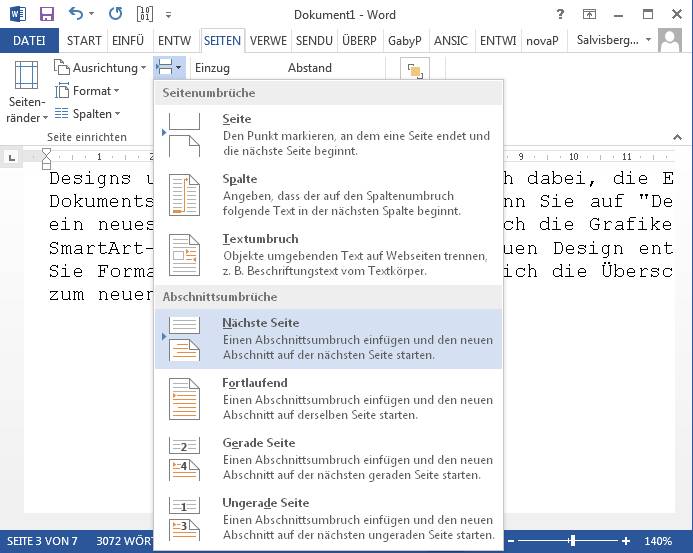The width and height of the screenshot is (693, 553).
Task: Open zoom dialog via 140% label
Action: click(658, 541)
